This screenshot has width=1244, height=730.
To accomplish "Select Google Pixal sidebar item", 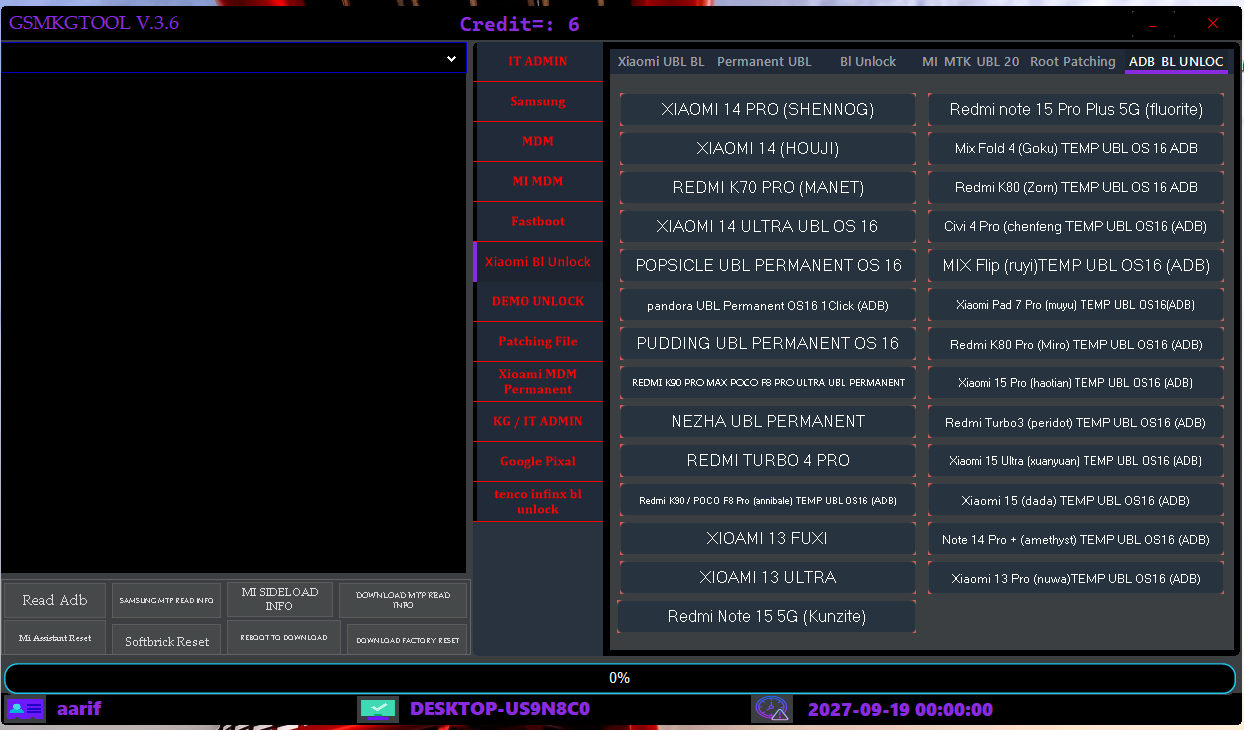I will pyautogui.click(x=538, y=462).
